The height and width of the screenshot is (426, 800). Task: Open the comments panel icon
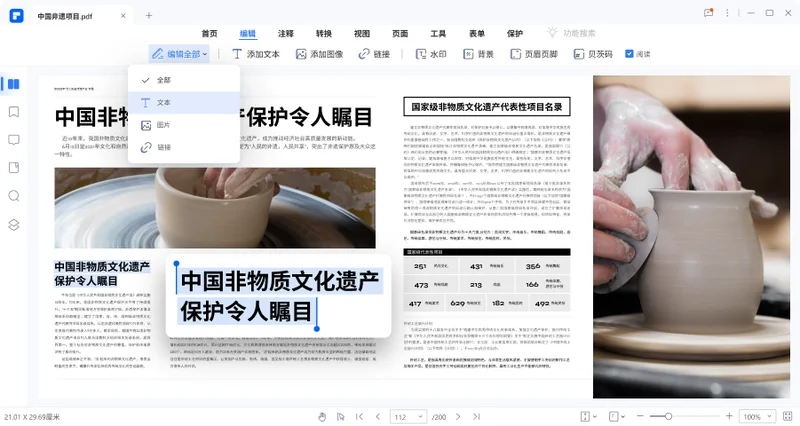pyautogui.click(x=14, y=140)
